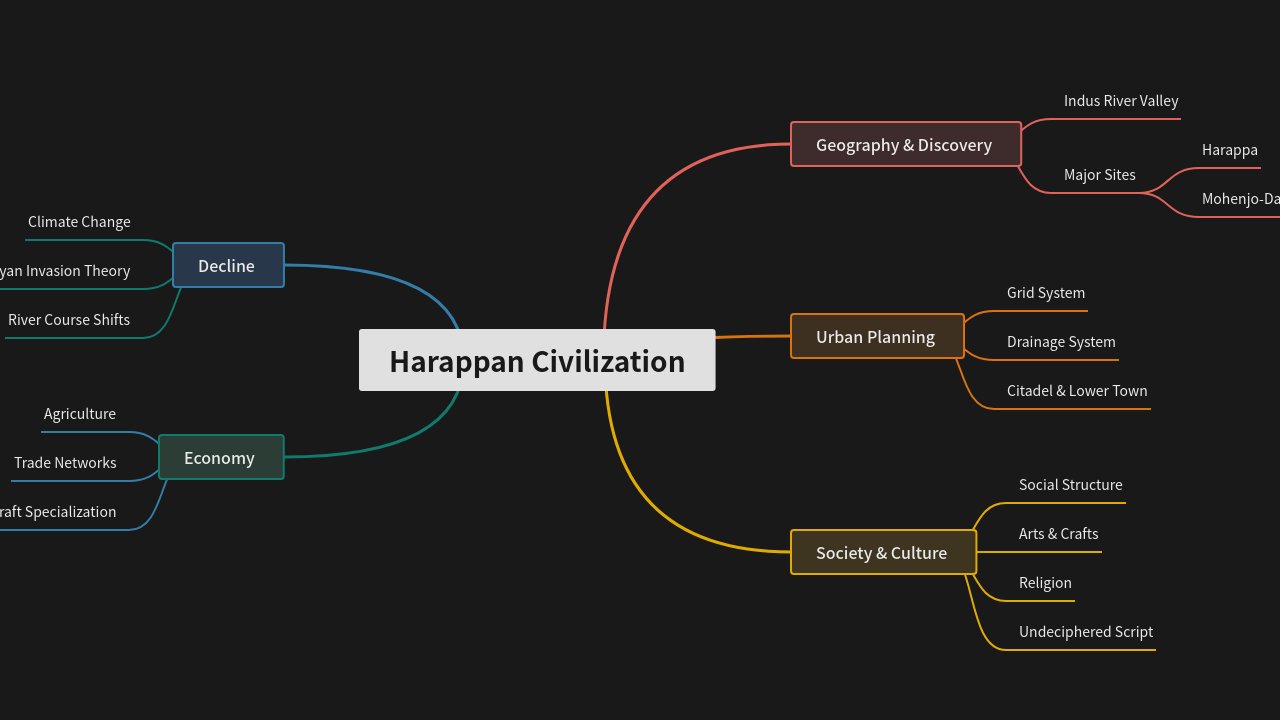1280x720 pixels.
Task: Click the Arts & Crafts node
Action: coord(1058,533)
